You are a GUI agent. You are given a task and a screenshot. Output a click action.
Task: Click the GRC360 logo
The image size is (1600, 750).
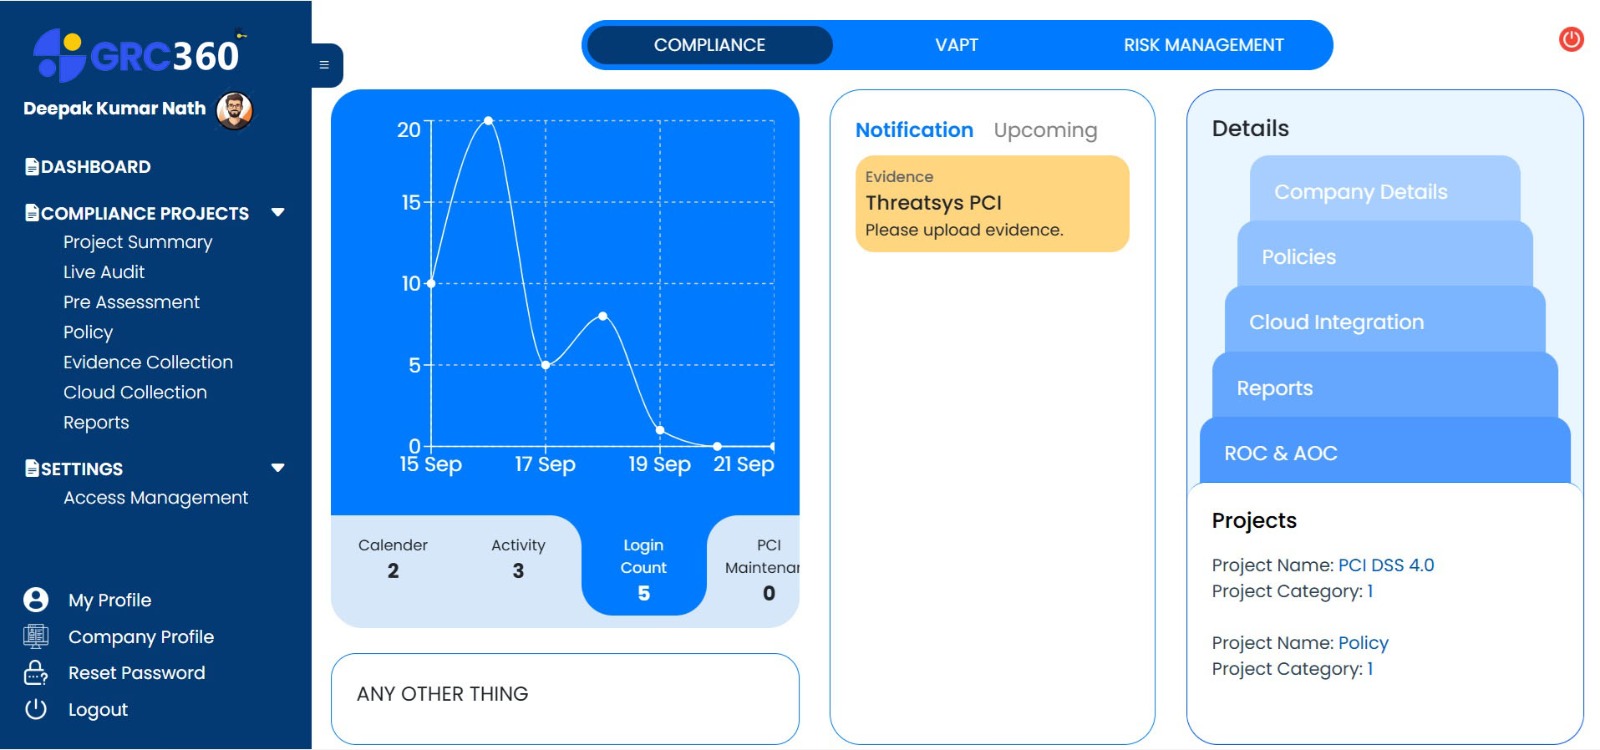point(138,55)
